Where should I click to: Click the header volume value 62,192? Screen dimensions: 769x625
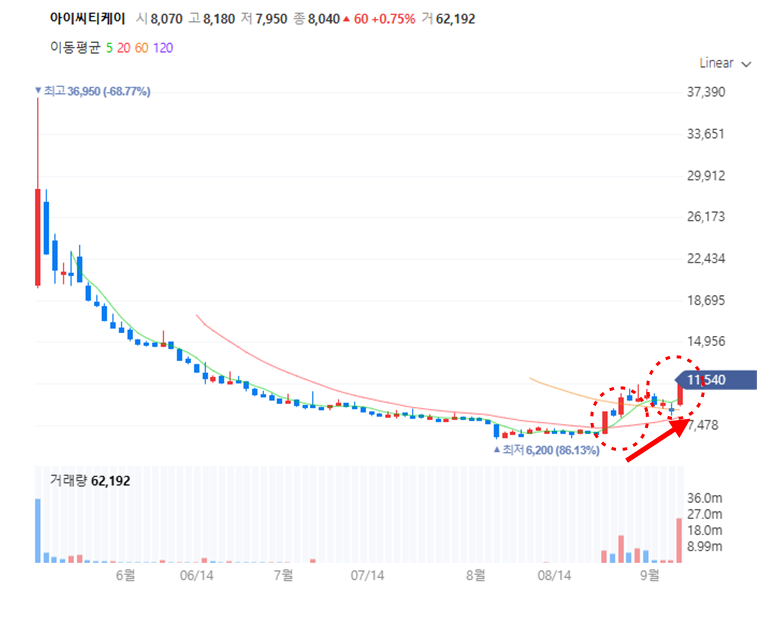(456, 19)
